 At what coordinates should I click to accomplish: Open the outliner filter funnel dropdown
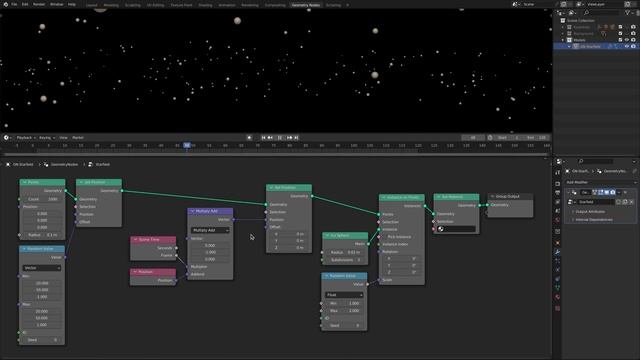coord(629,13)
